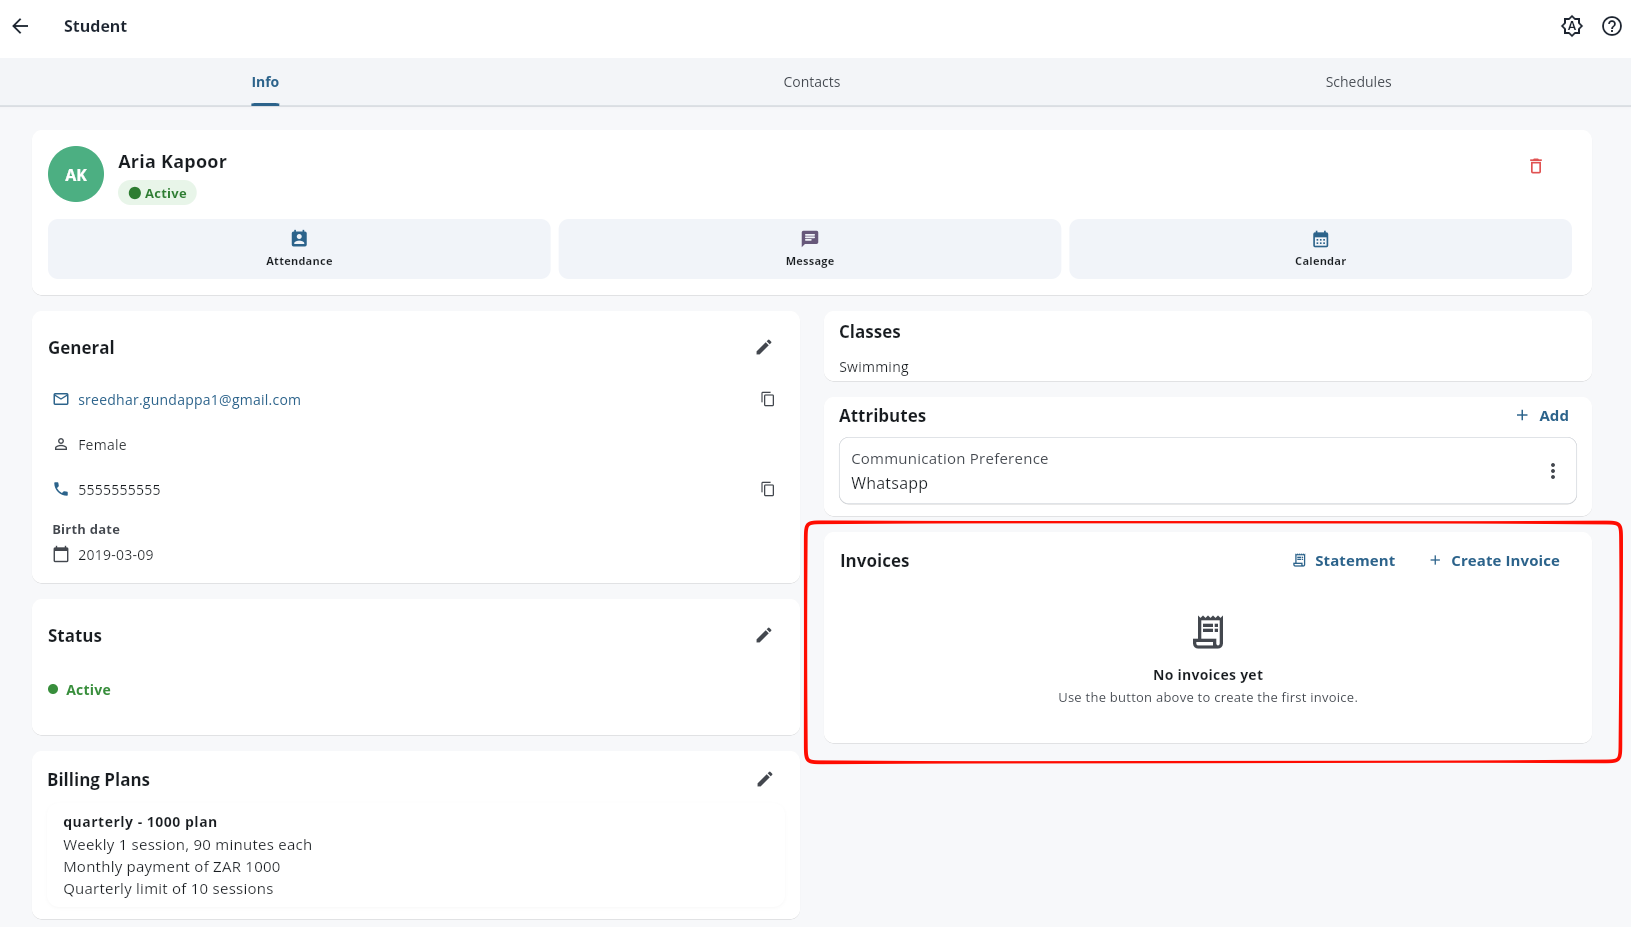The height and width of the screenshot is (927, 1631).
Task: Copy the phone number 5555555555
Action: tap(768, 489)
